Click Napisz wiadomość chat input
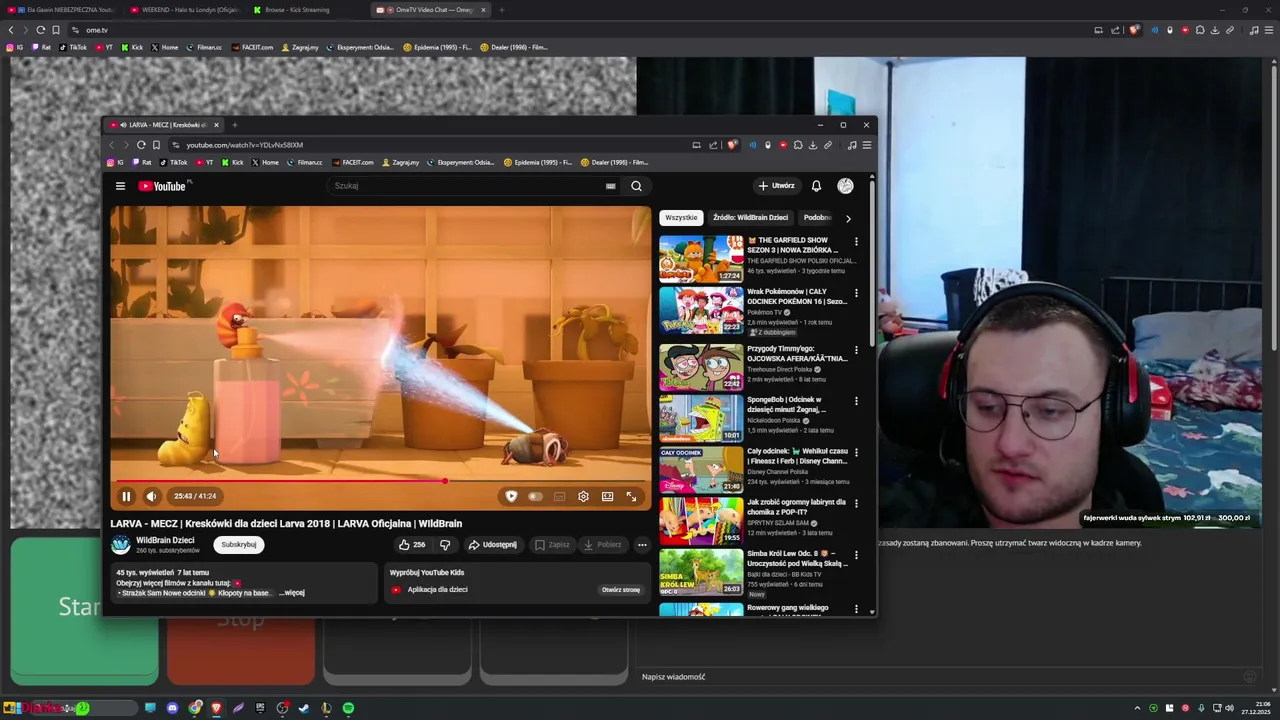The image size is (1280, 720). point(940,677)
